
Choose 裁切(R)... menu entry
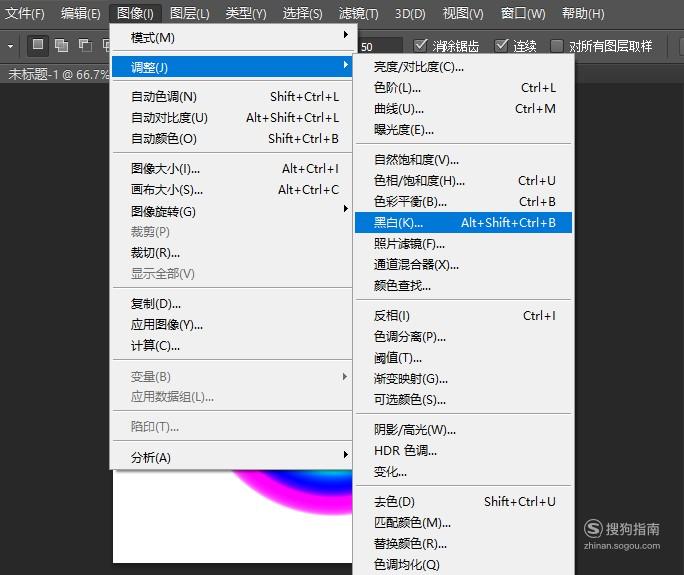click(232, 253)
